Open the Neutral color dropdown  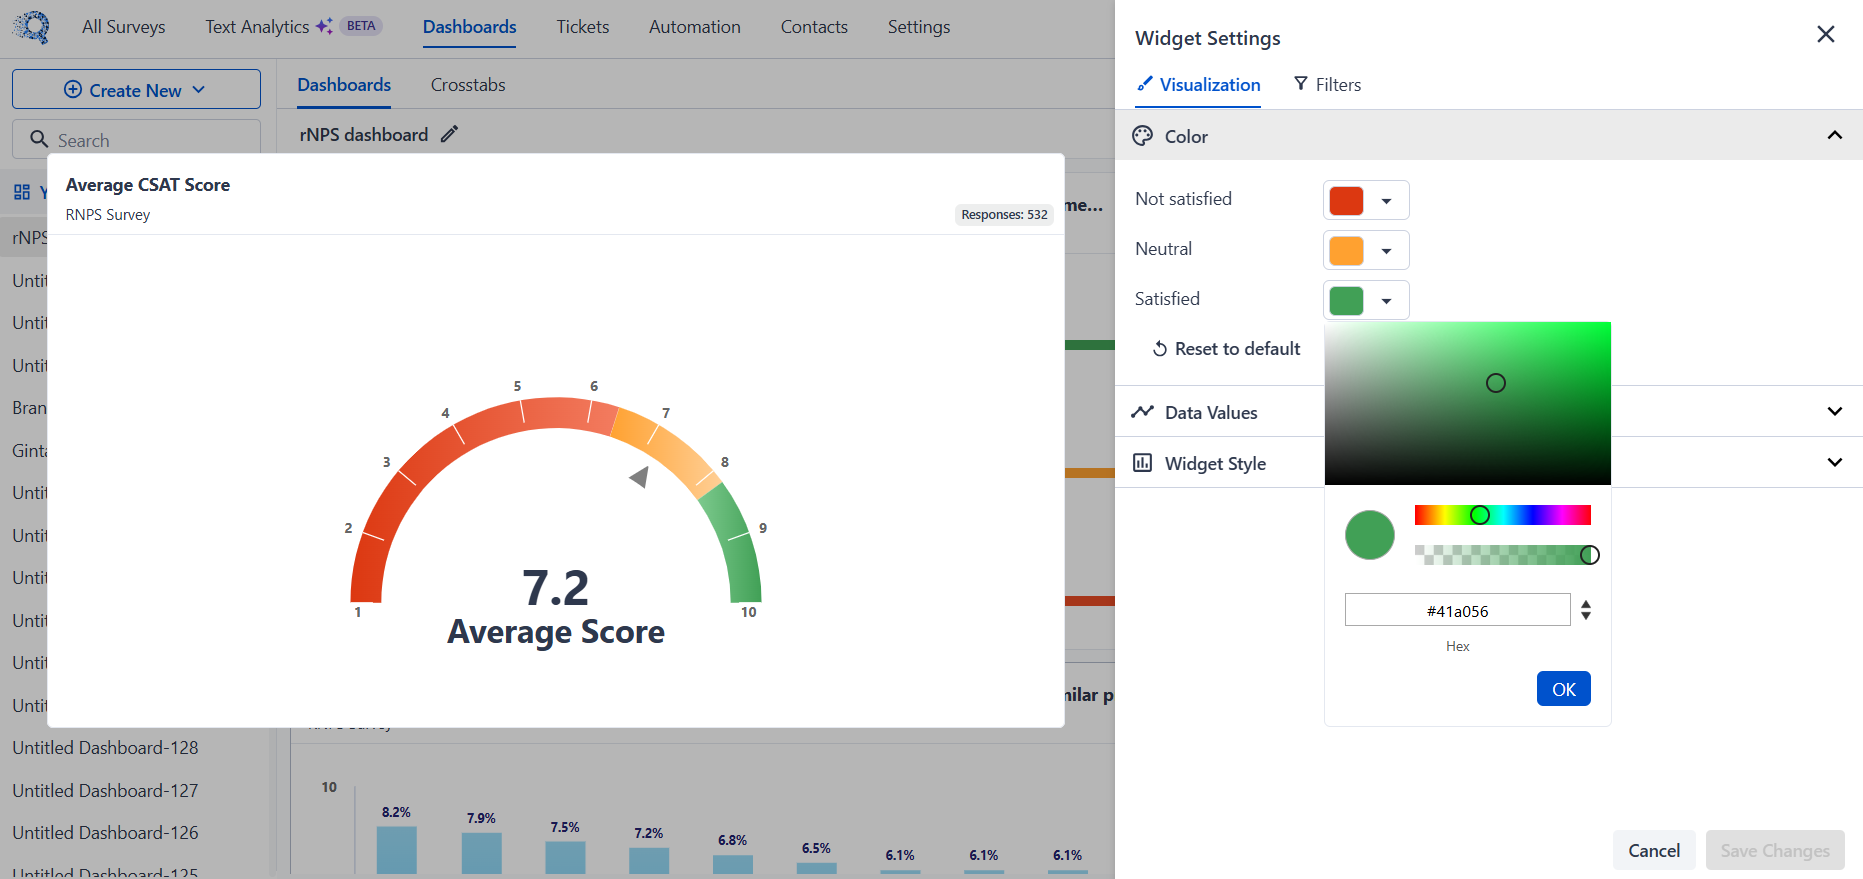tap(1386, 251)
